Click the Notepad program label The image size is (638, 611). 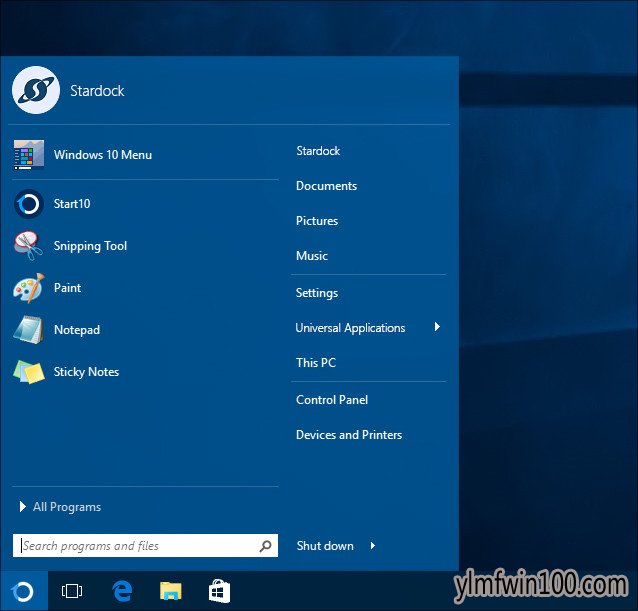(x=76, y=330)
